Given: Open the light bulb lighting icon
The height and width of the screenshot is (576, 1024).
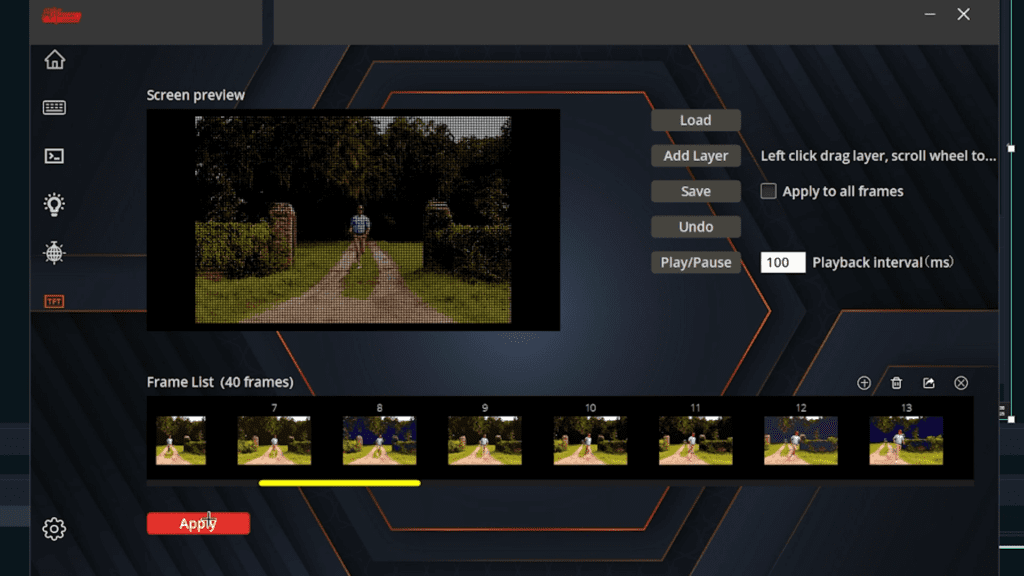Looking at the screenshot, I should click(55, 204).
